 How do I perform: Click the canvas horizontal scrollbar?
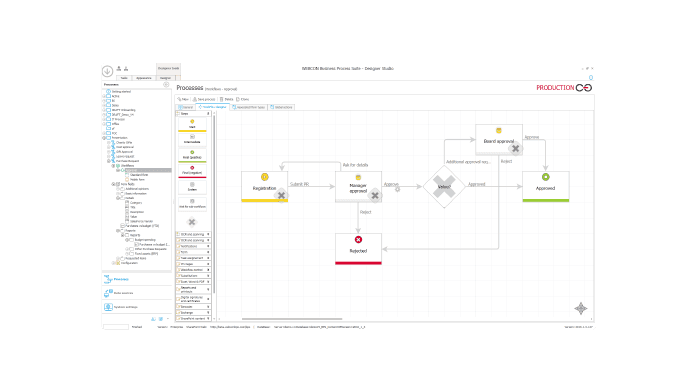292,319
